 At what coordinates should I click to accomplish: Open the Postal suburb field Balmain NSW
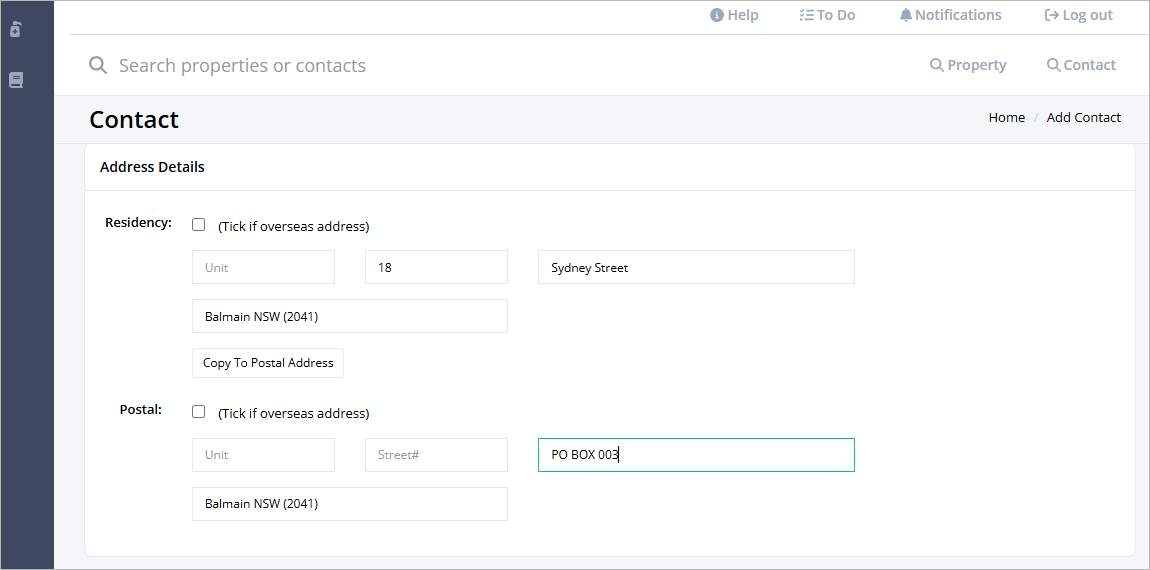tap(350, 504)
